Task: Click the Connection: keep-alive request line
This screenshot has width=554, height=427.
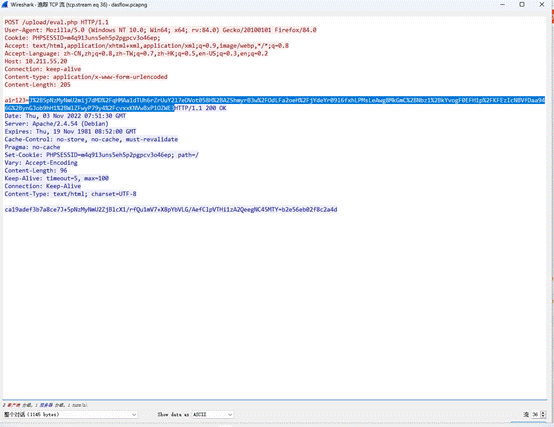Action: coord(43,69)
